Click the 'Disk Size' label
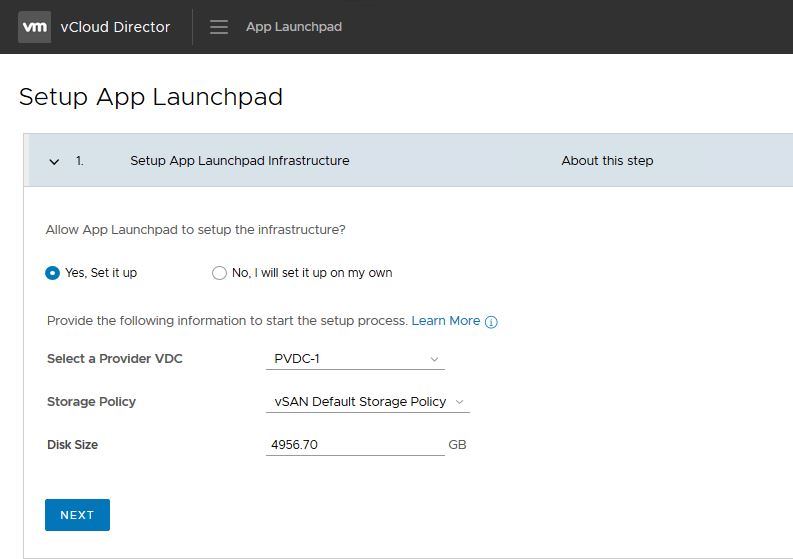This screenshot has height=559, width=793. click(72, 445)
